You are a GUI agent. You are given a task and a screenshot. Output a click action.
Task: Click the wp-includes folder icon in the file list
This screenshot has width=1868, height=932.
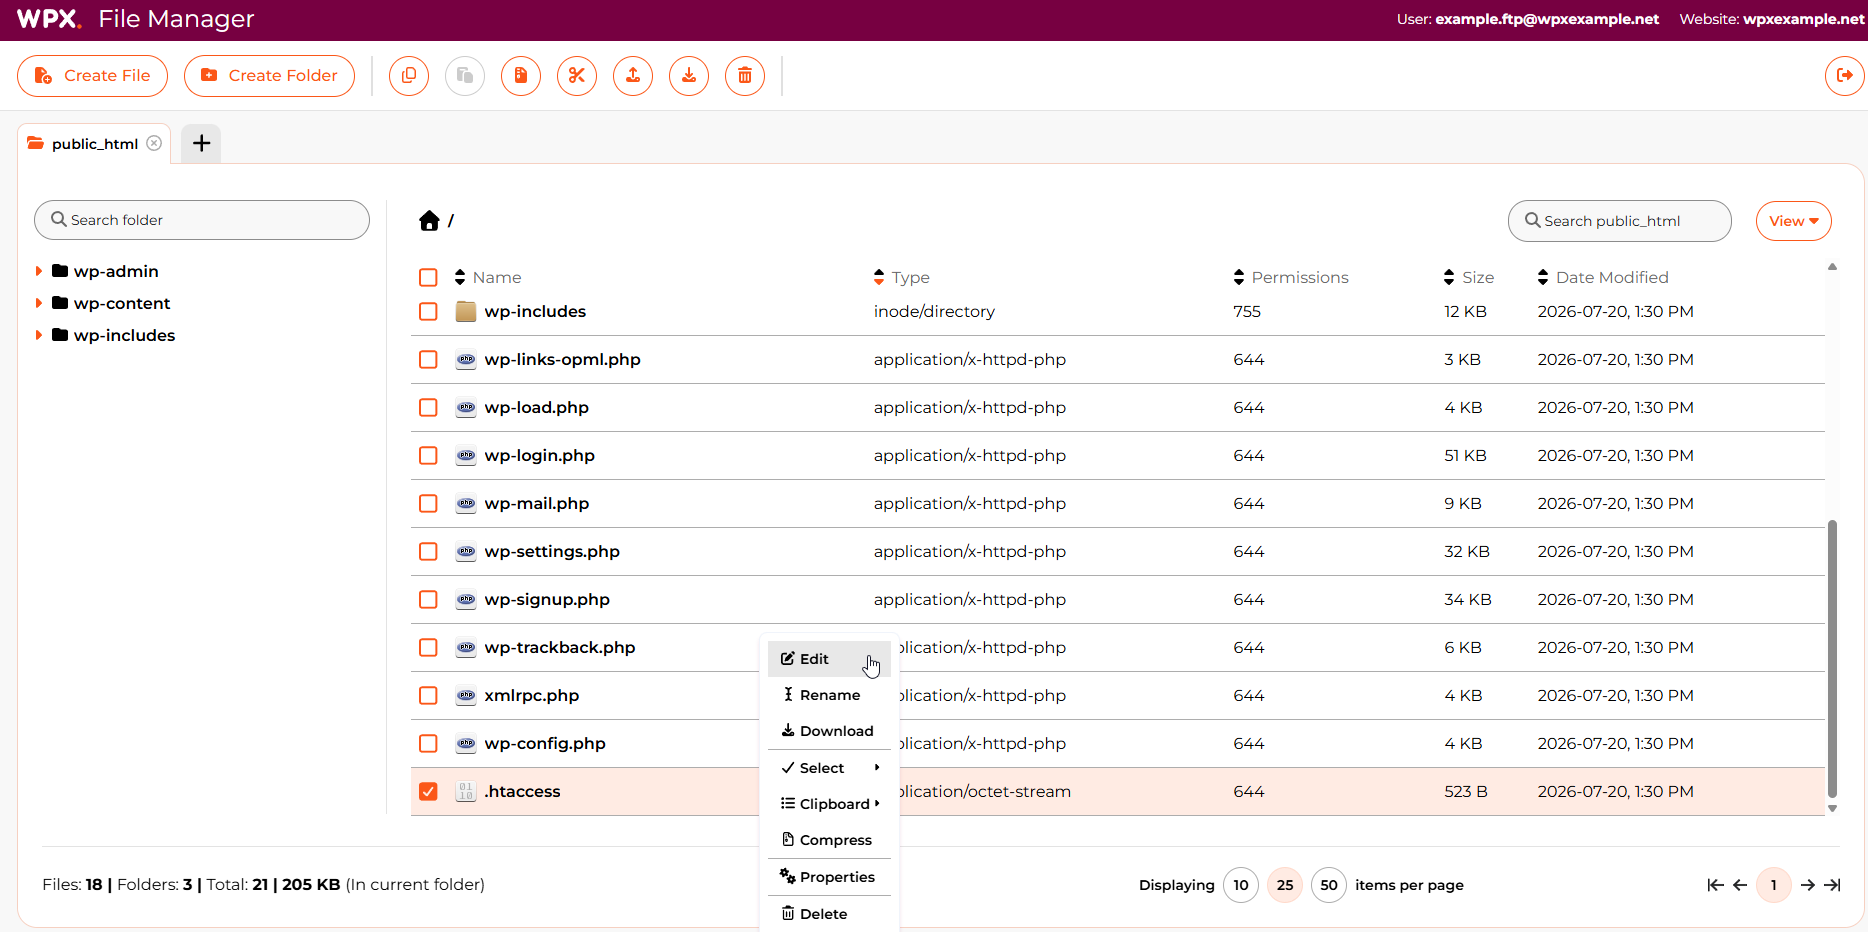click(x=466, y=312)
